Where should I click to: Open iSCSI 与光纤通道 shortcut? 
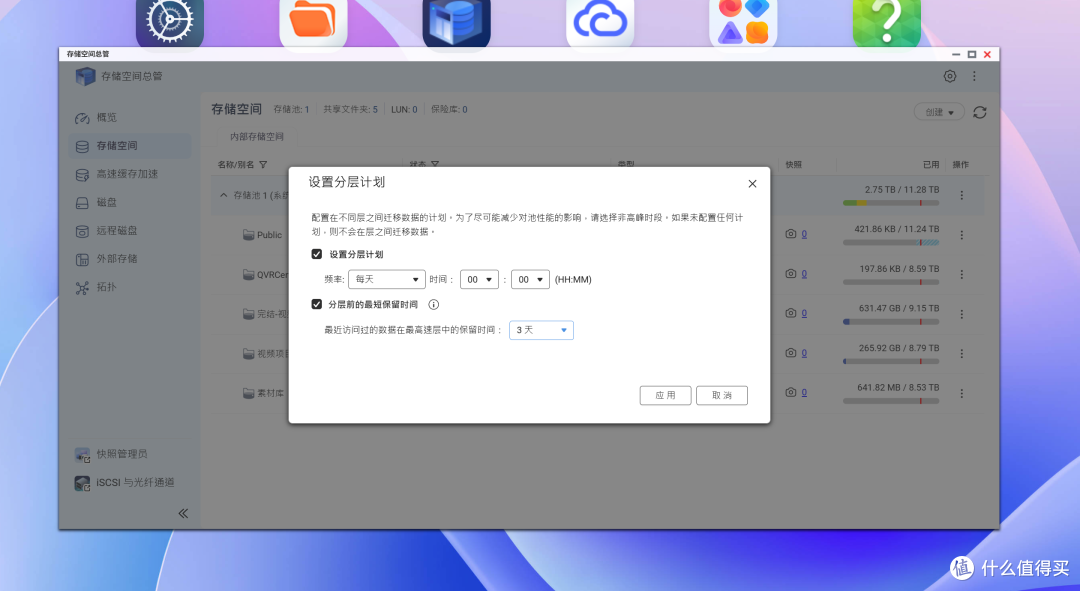coord(125,483)
